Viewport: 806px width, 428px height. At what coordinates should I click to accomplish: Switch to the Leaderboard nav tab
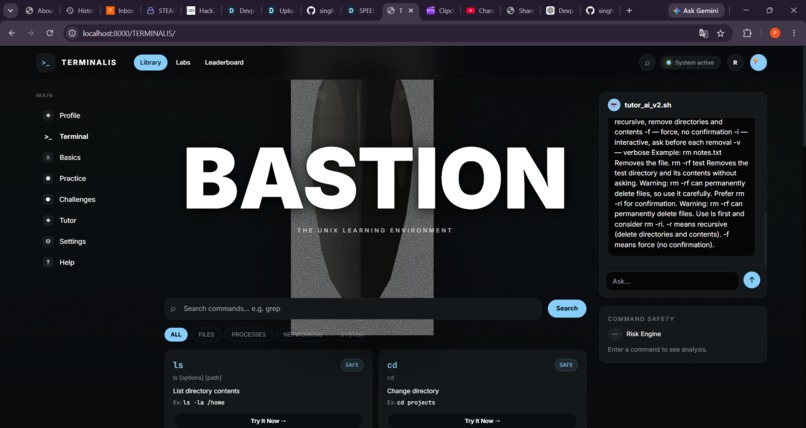224,63
